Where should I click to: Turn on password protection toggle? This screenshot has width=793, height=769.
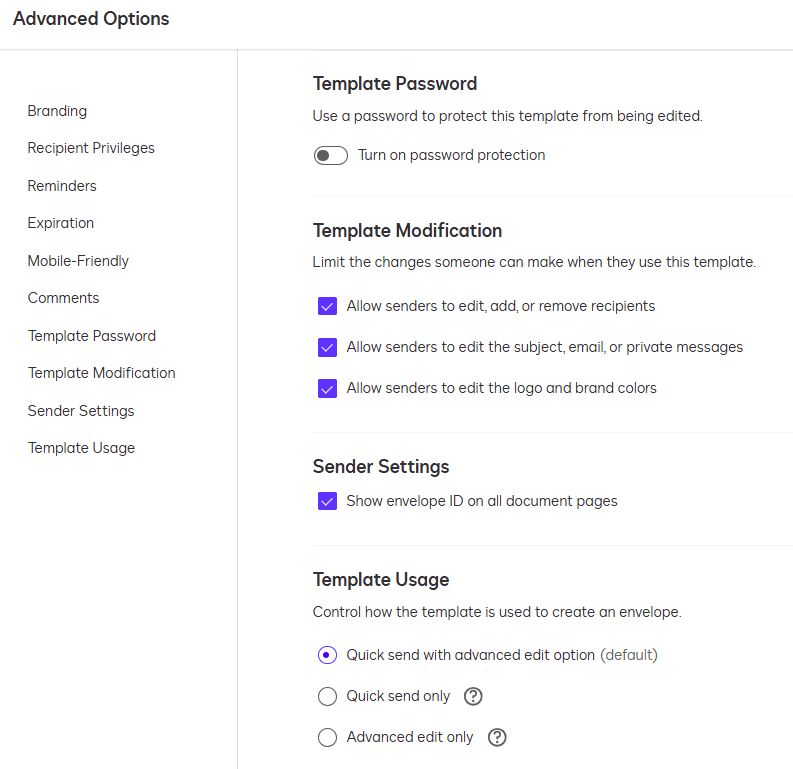coord(330,156)
